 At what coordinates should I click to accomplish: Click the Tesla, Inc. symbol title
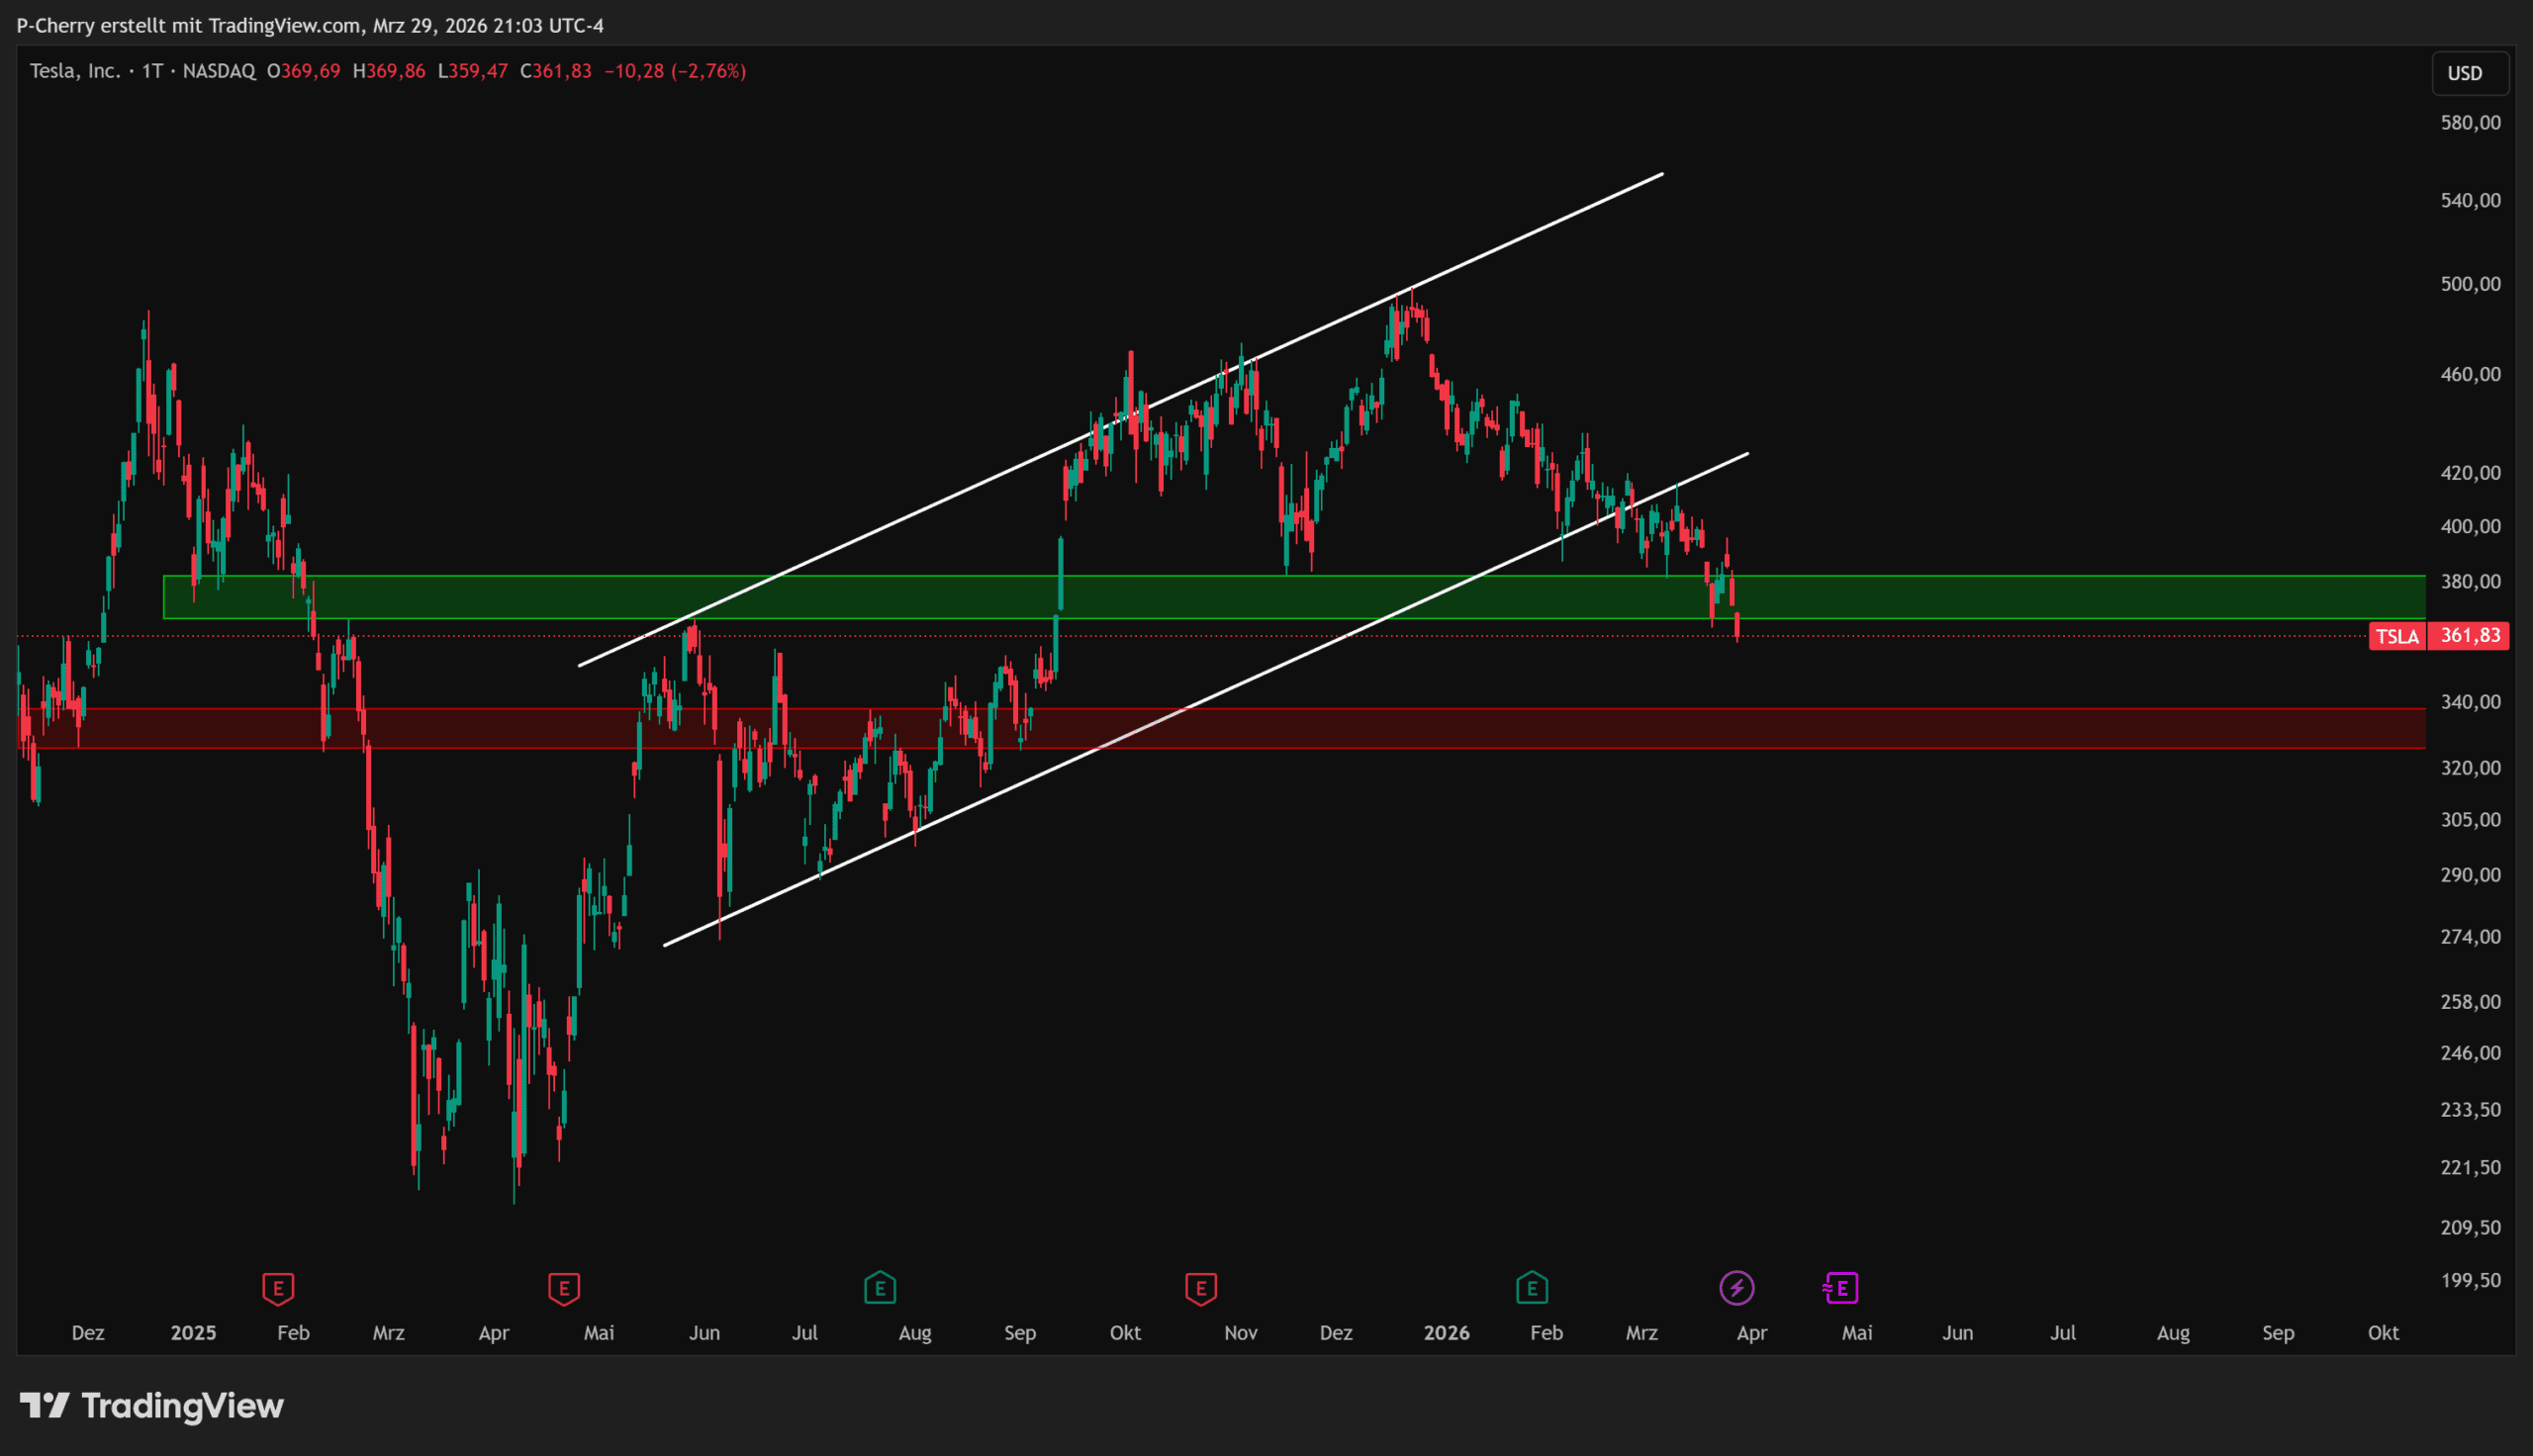pos(75,71)
